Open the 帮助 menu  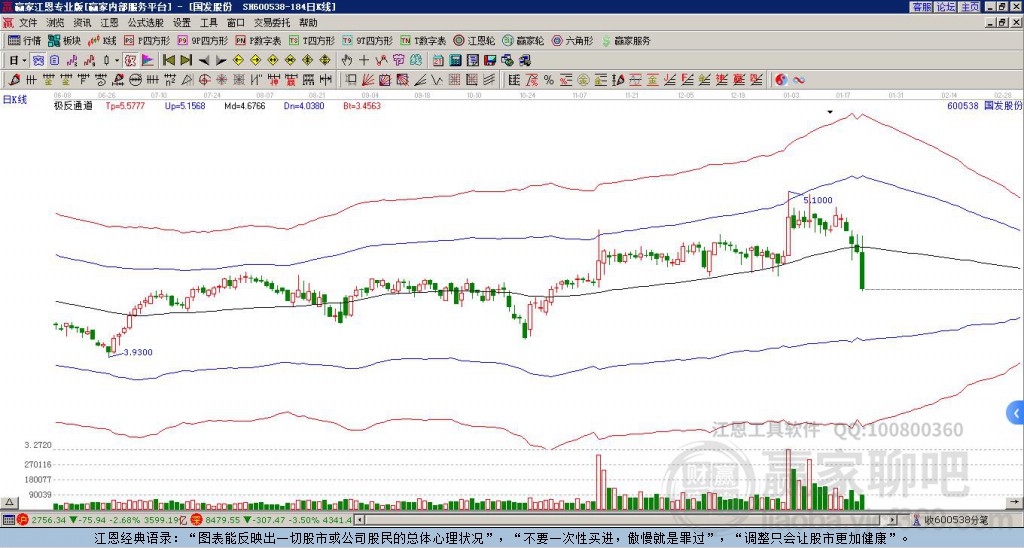click(x=308, y=23)
